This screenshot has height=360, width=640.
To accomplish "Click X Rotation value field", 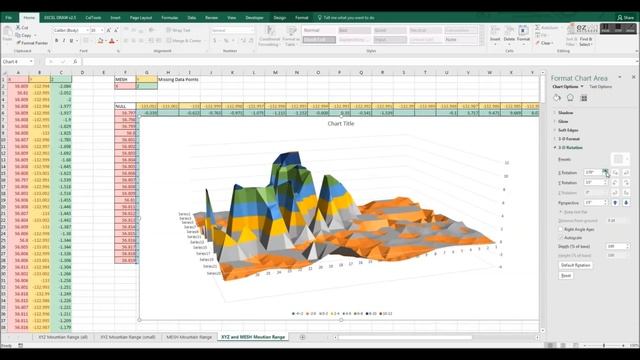I will click(x=593, y=173).
